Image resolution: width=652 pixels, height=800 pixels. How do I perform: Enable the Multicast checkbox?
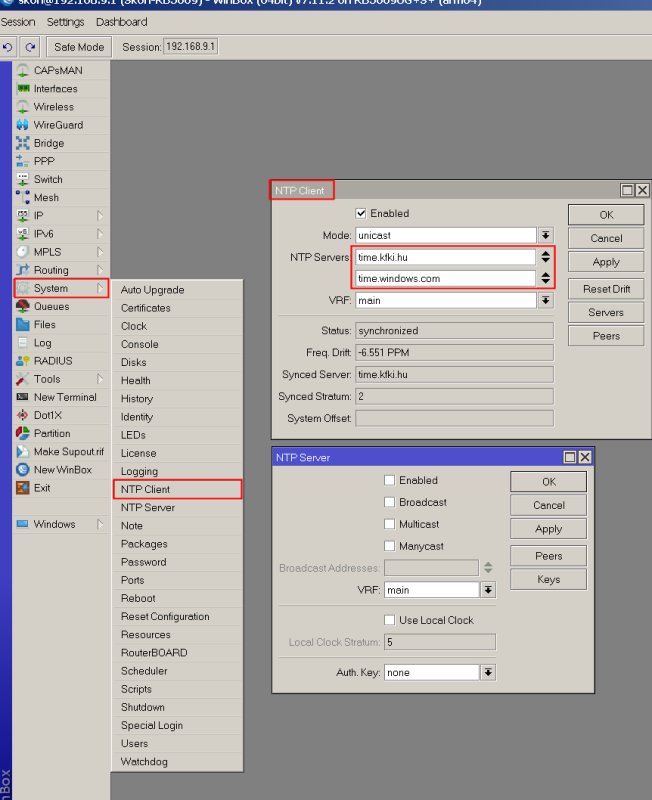(x=390, y=524)
